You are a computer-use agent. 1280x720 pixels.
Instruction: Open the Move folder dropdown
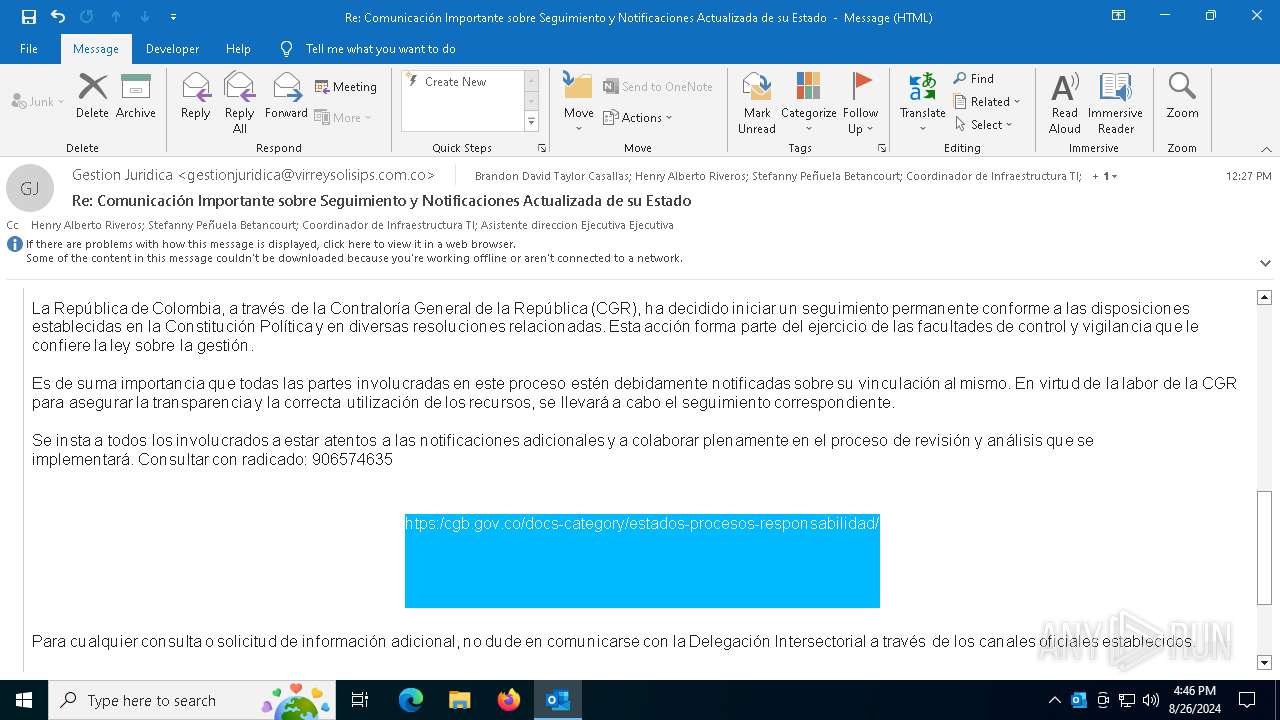point(578,103)
